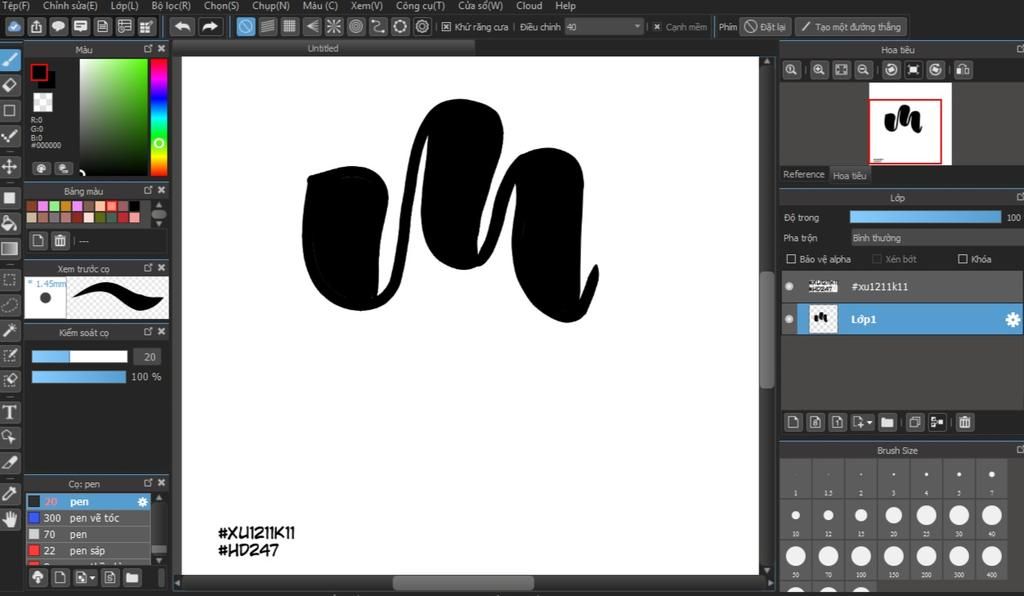Click the Undo arrow in the toolbar
This screenshot has width=1024, height=596.
(183, 27)
